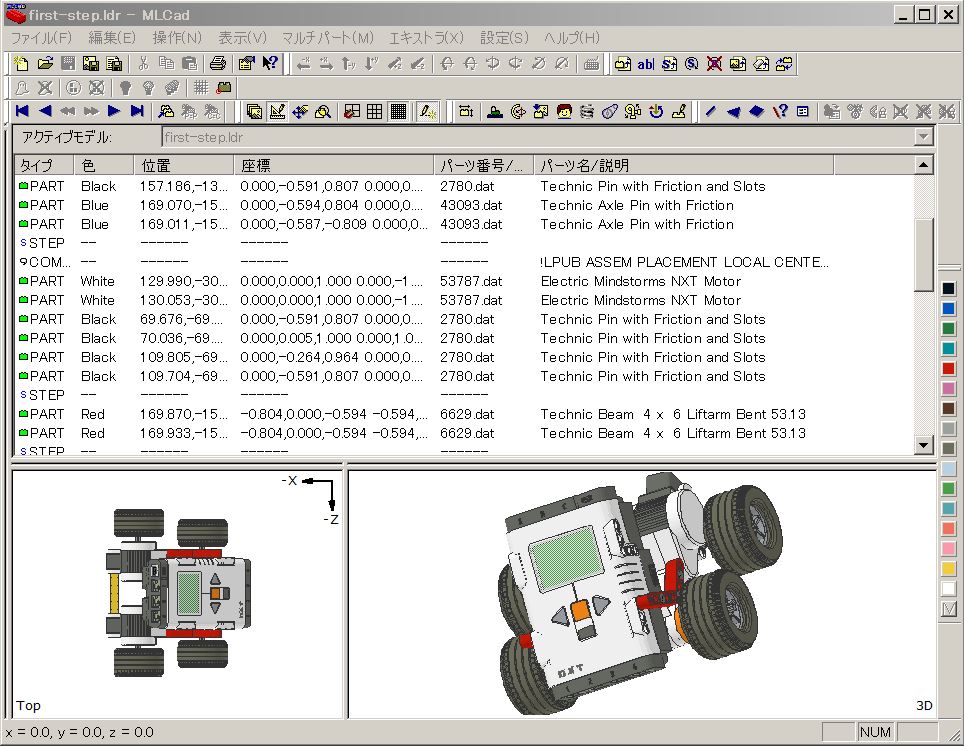Select the move/pan view tool
The image size is (964, 746).
coord(300,111)
